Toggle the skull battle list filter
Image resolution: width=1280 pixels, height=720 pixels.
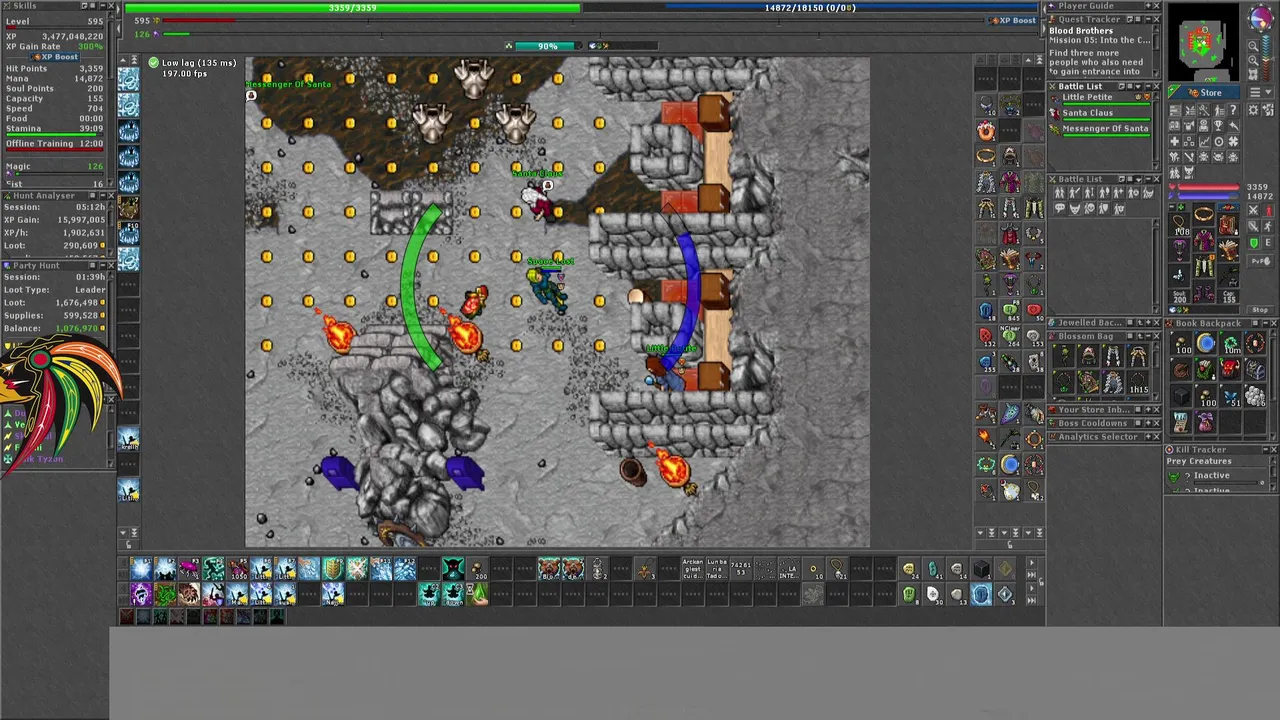point(1089,208)
